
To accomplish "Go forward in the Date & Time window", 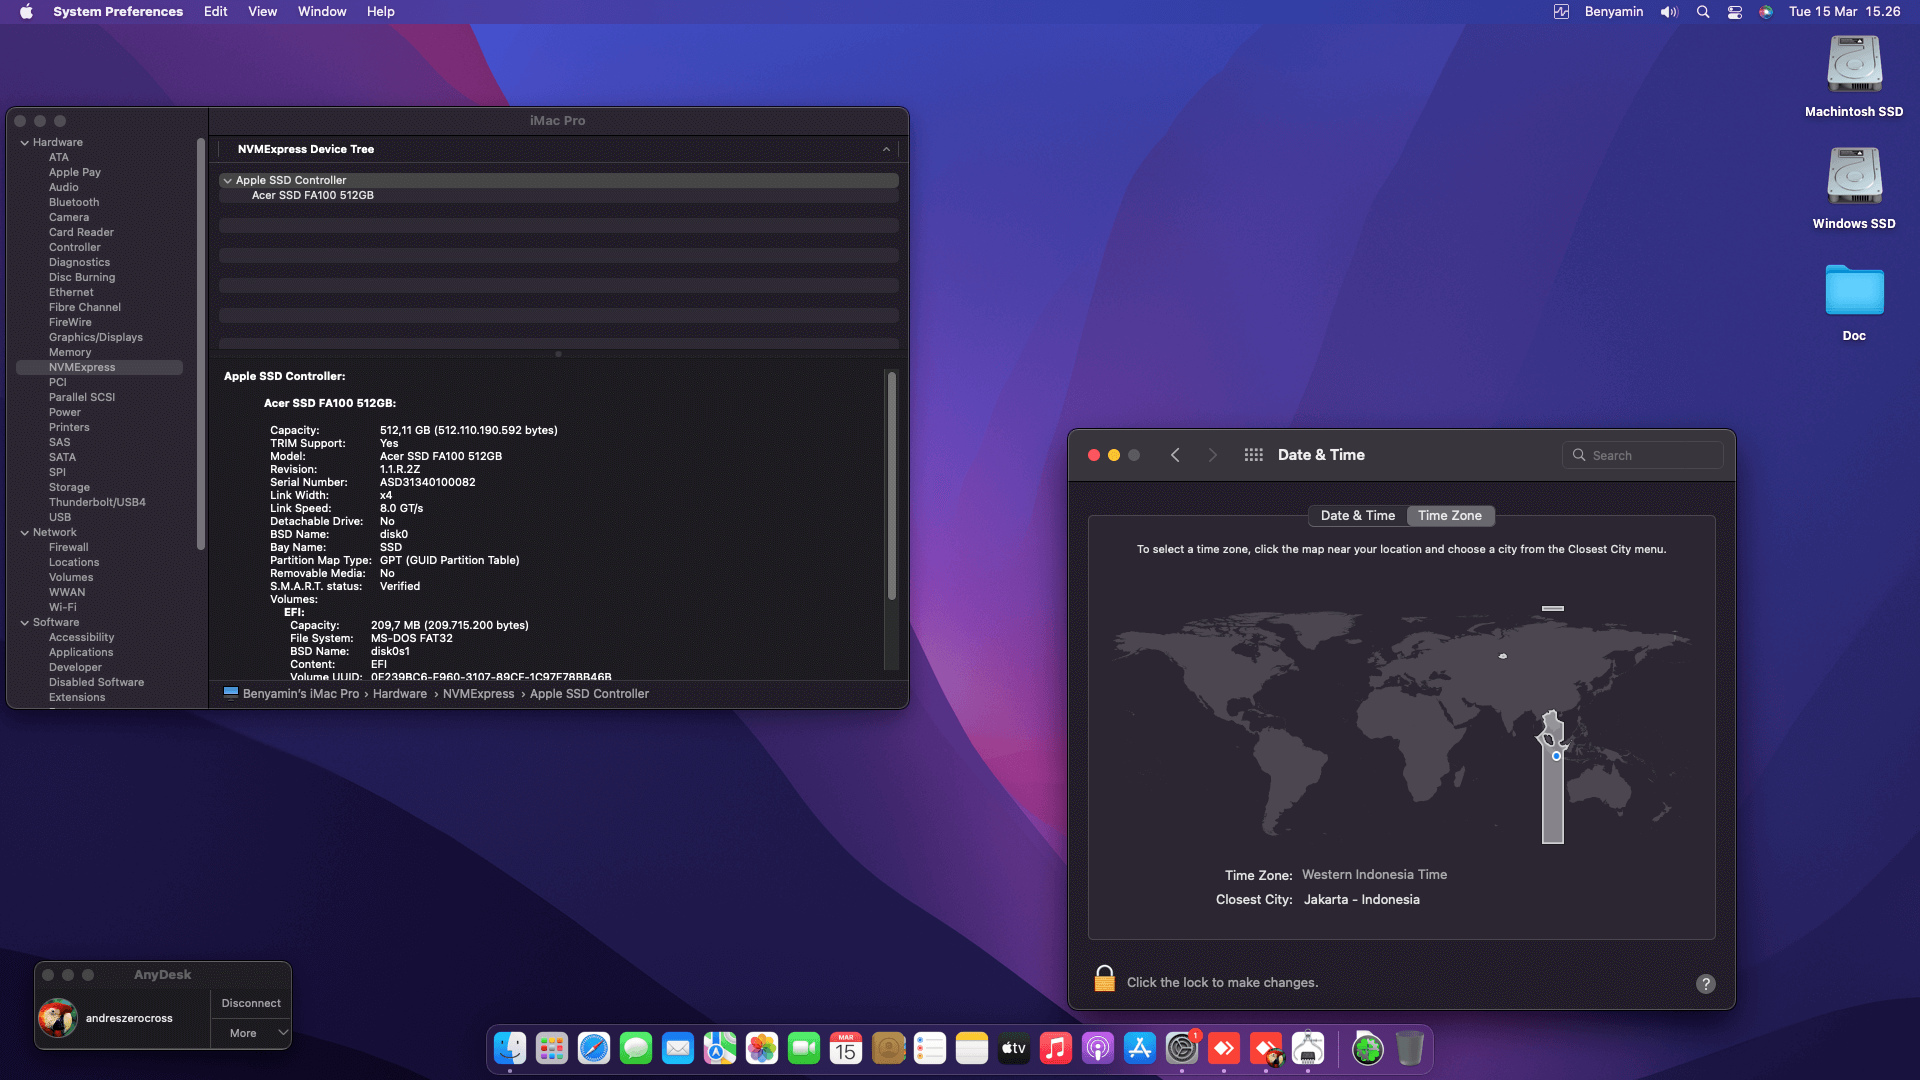I will [x=1213, y=455].
